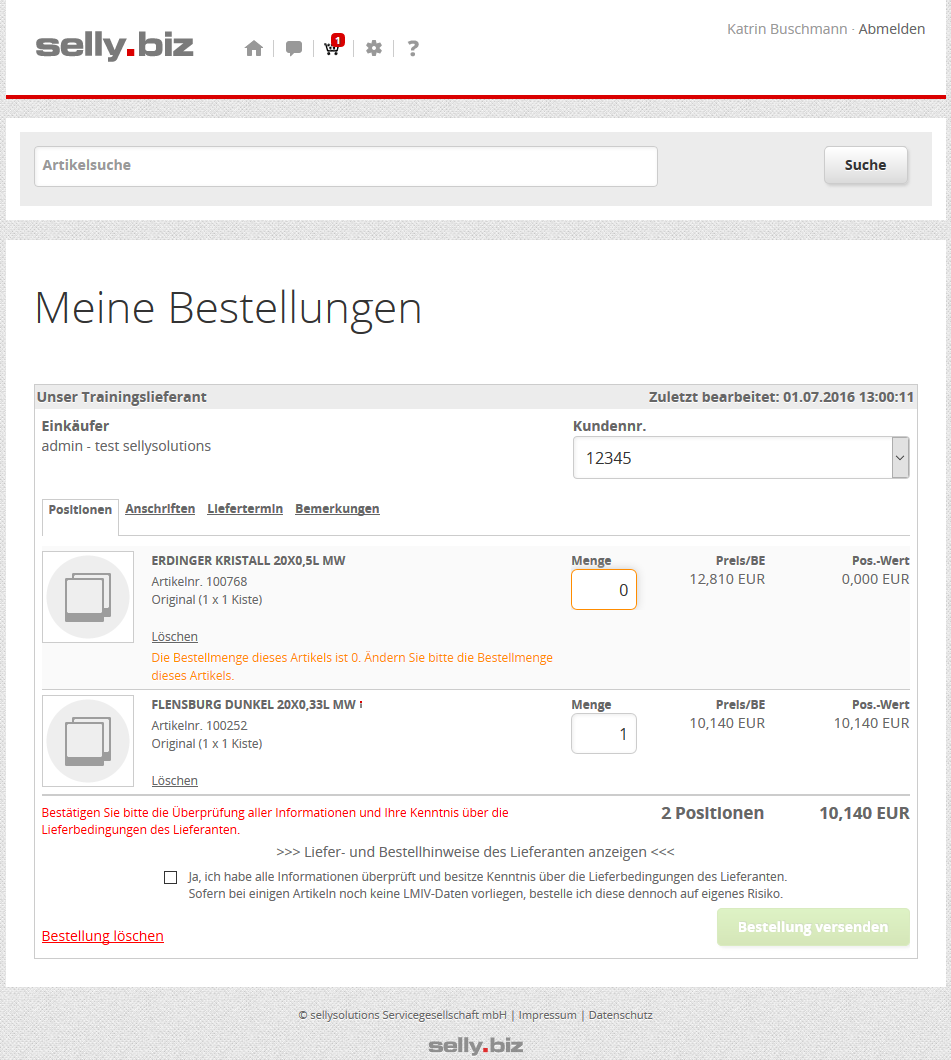Tick the delivery conditions confirmation checkbox
951x1060 pixels.
170,877
